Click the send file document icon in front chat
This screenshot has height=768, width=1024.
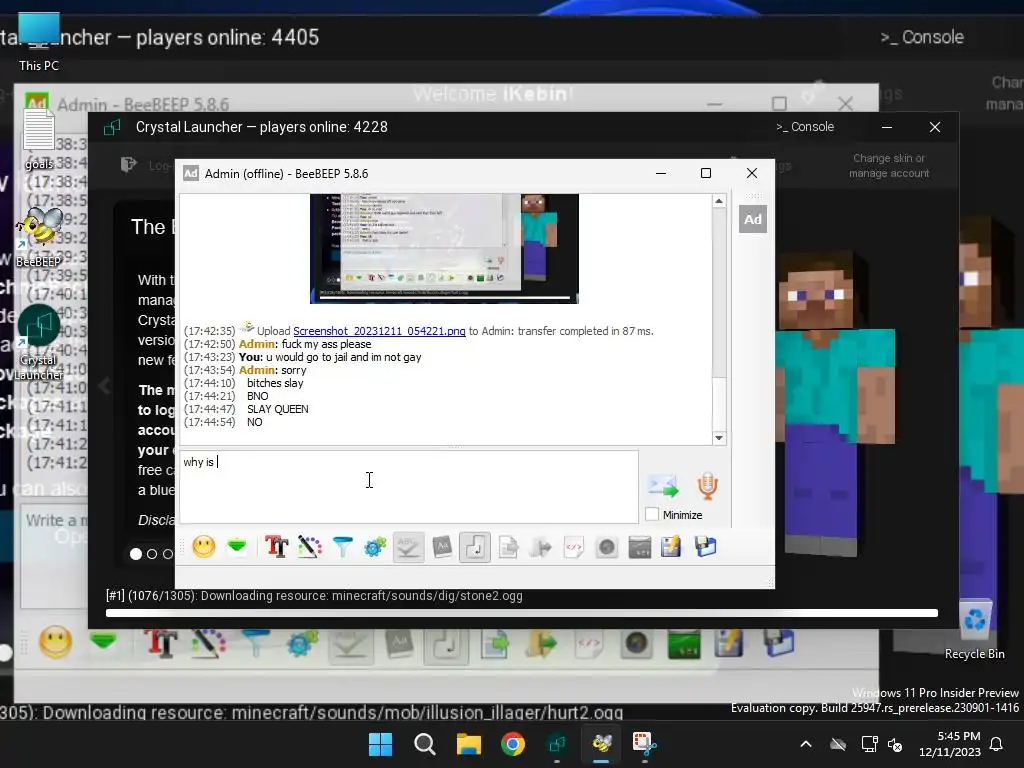507,547
